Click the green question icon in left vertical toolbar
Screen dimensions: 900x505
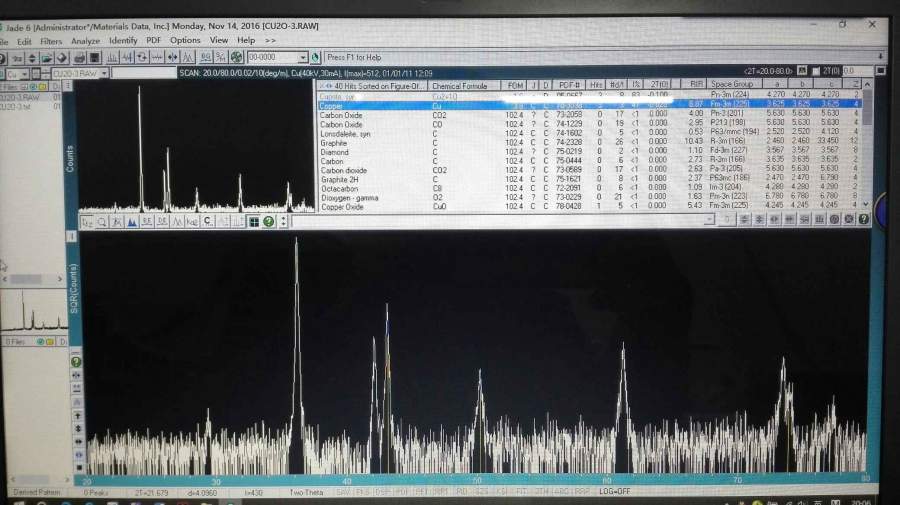coord(76,362)
